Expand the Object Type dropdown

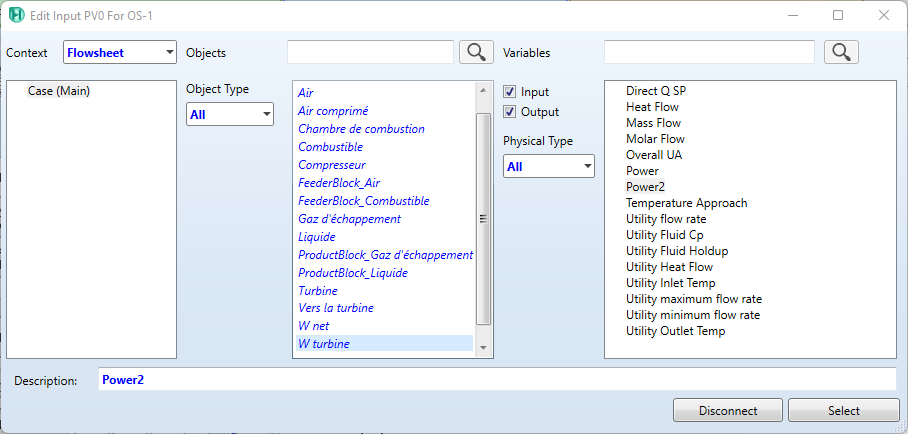click(x=230, y=115)
